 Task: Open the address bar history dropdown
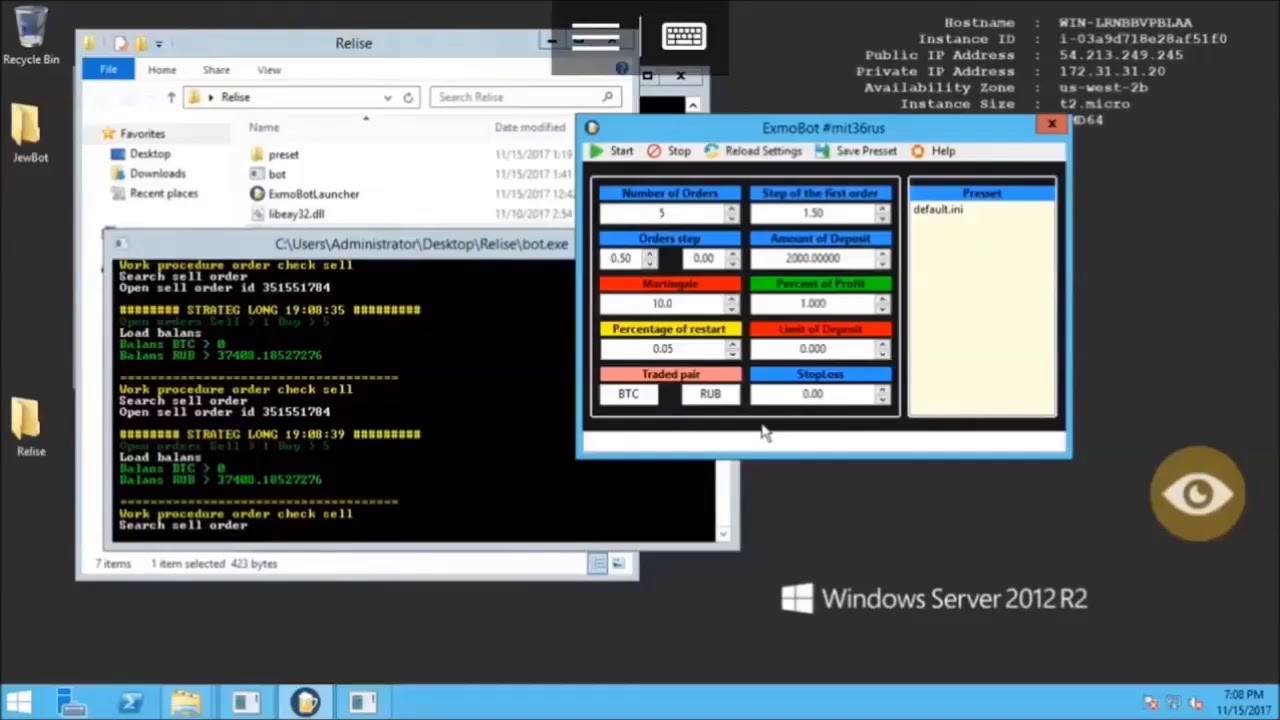[387, 97]
